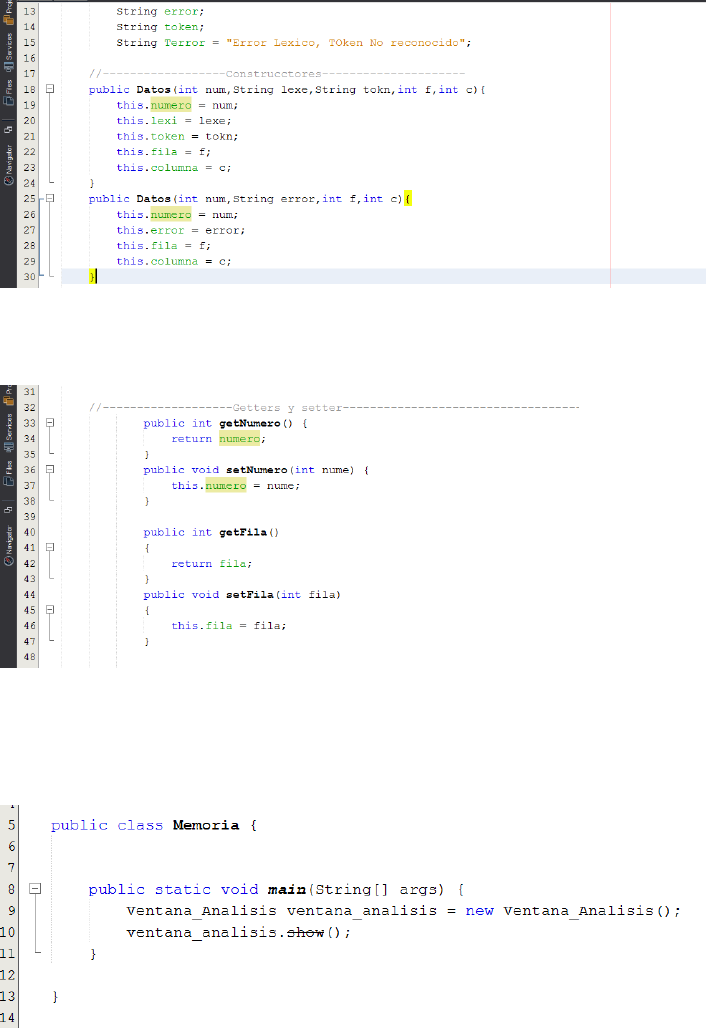Click the struck-through show() call
The height and width of the screenshot is (1028, 706).
click(x=305, y=932)
